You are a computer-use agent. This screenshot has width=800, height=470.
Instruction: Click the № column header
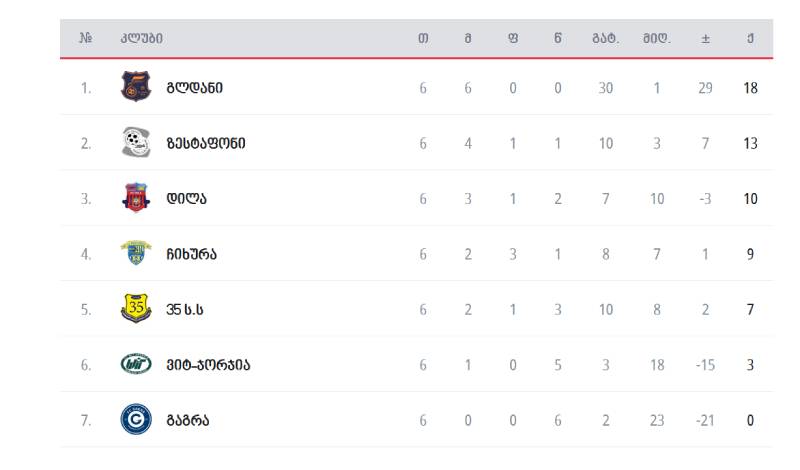[x=86, y=38]
